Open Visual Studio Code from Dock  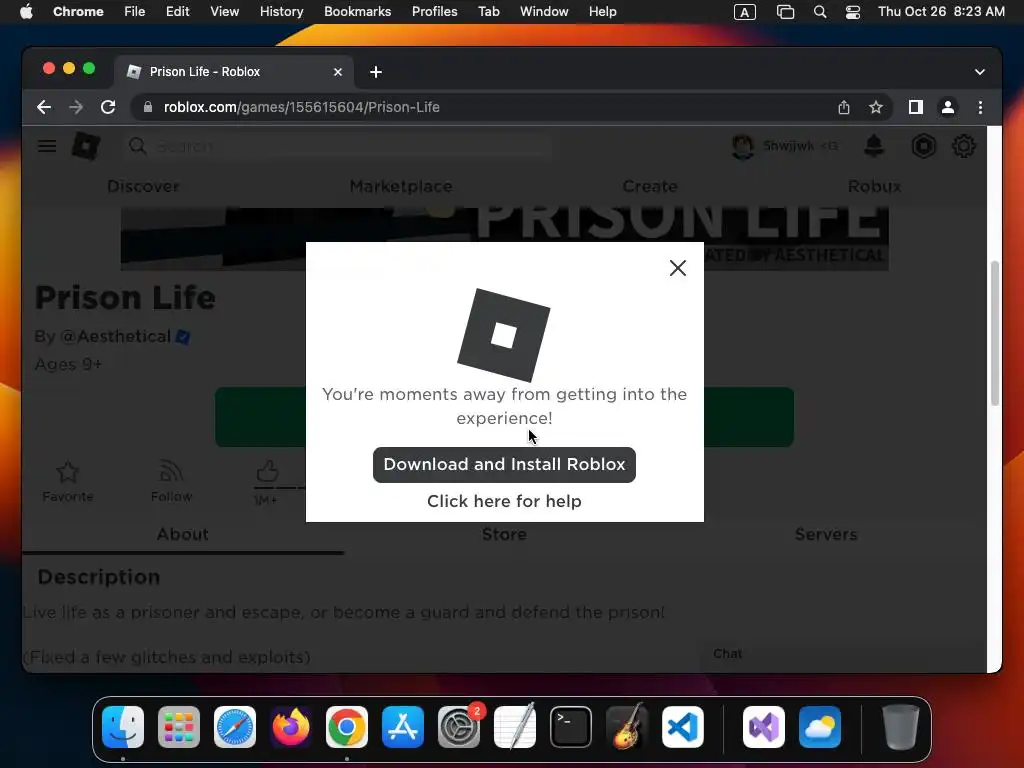point(682,726)
